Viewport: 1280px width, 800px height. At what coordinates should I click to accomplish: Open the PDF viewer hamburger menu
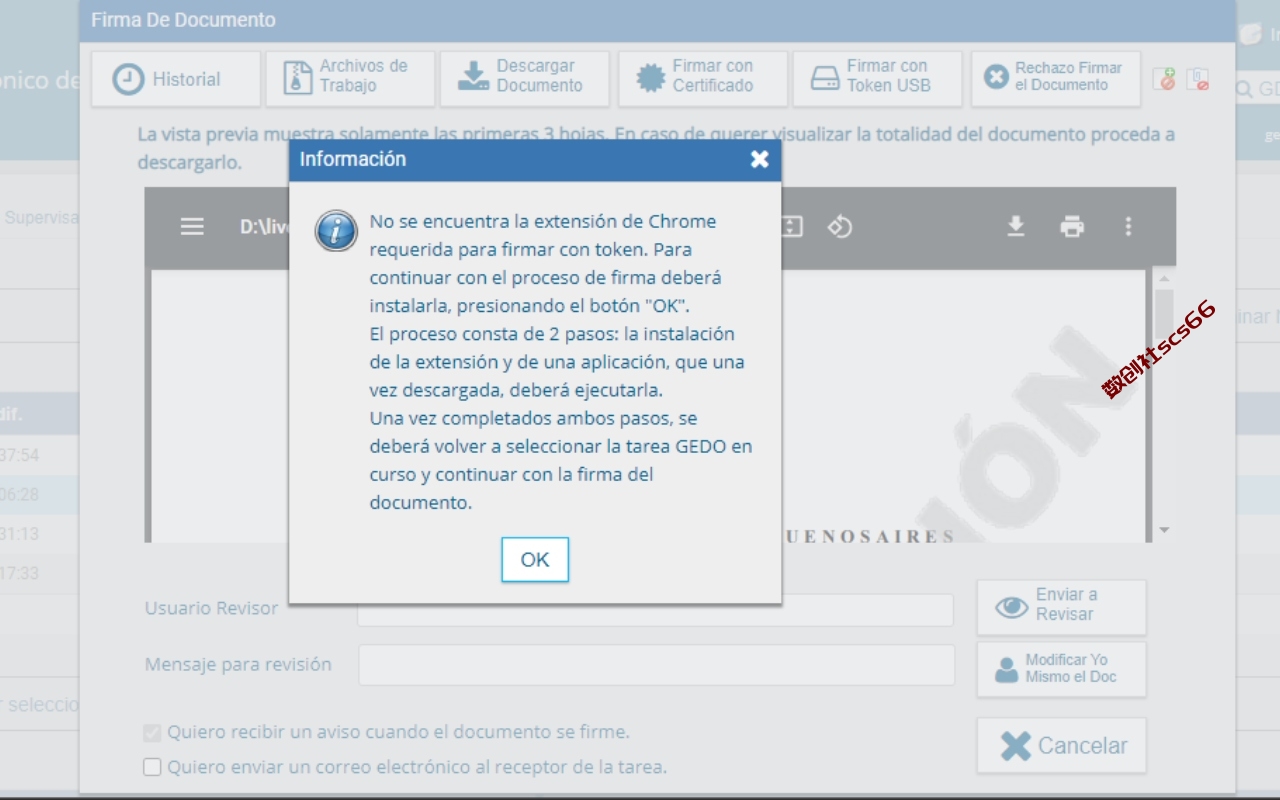(x=192, y=227)
